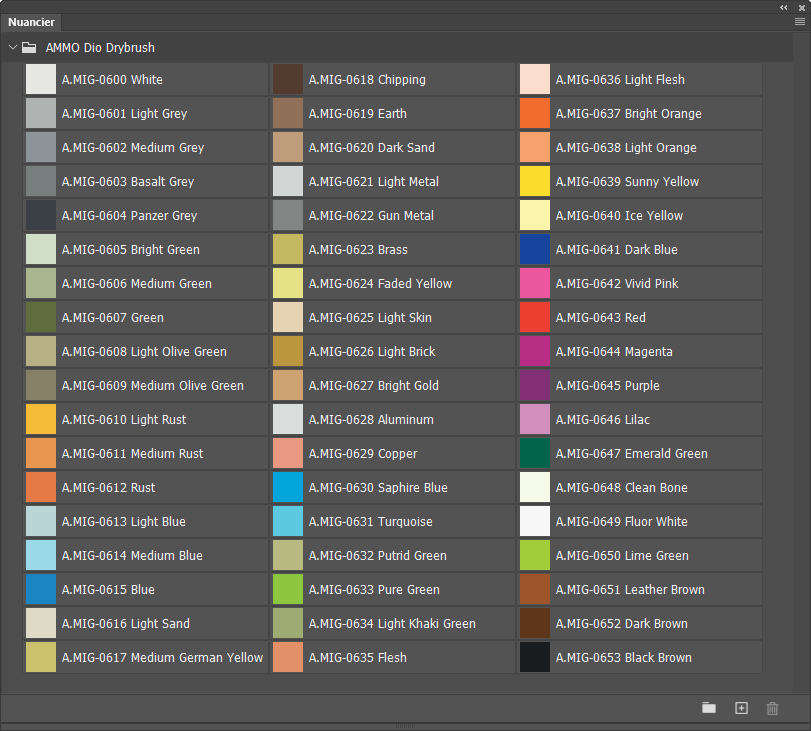The width and height of the screenshot is (811, 731).
Task: Pick the A.MIG-0623 Brass swatch
Action: click(x=288, y=249)
